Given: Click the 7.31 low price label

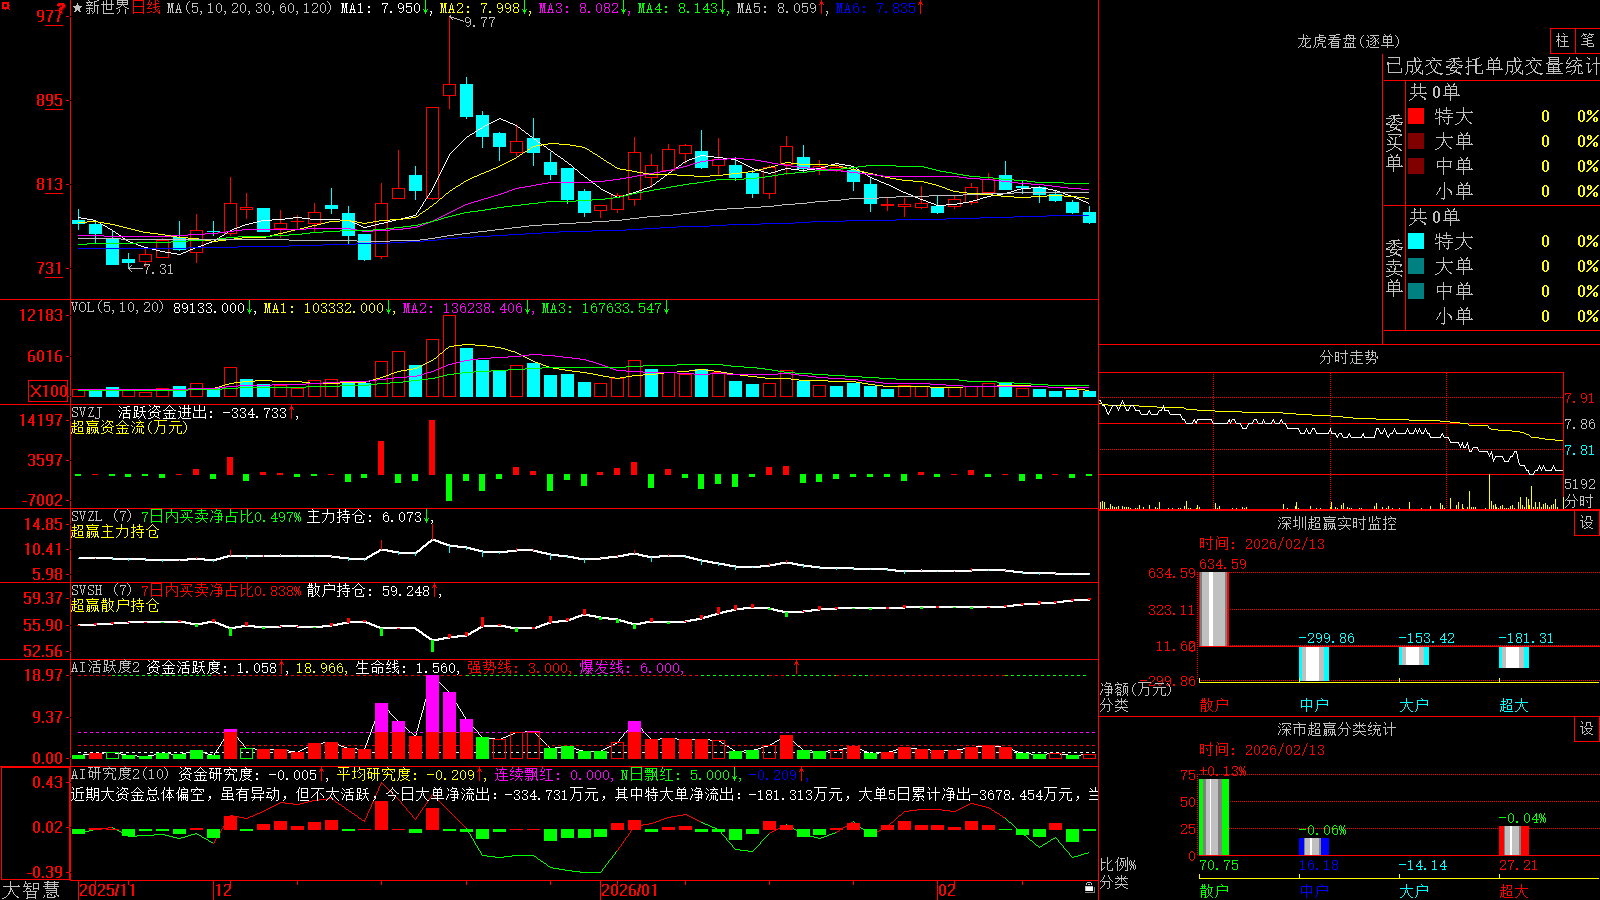Looking at the screenshot, I should point(158,269).
